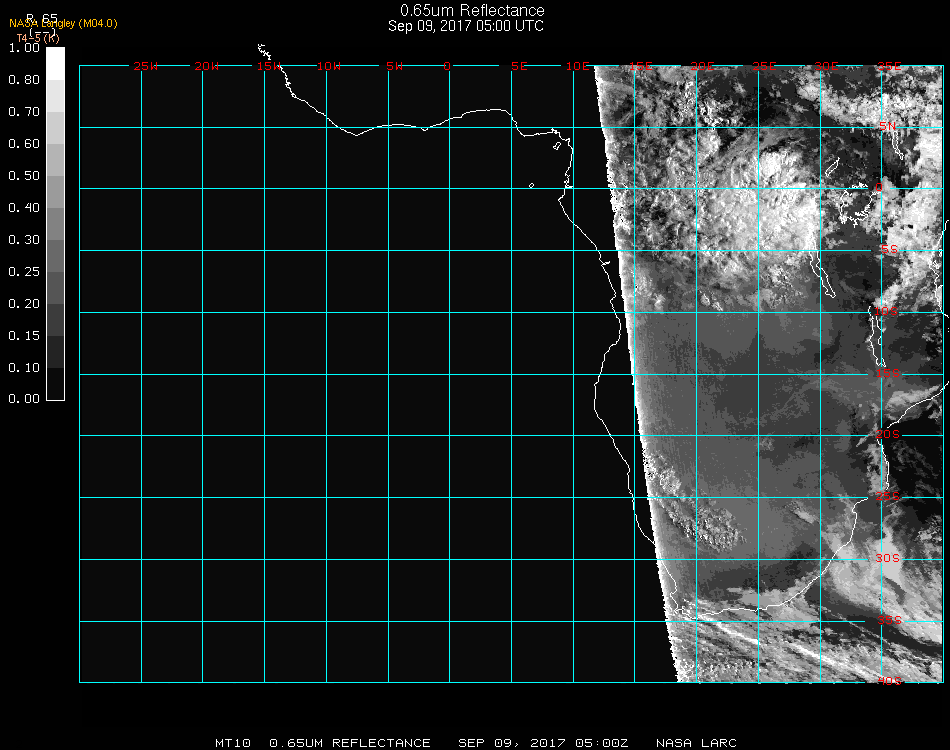Click the 15S latitude label
The height and width of the screenshot is (750, 950).
(x=888, y=373)
